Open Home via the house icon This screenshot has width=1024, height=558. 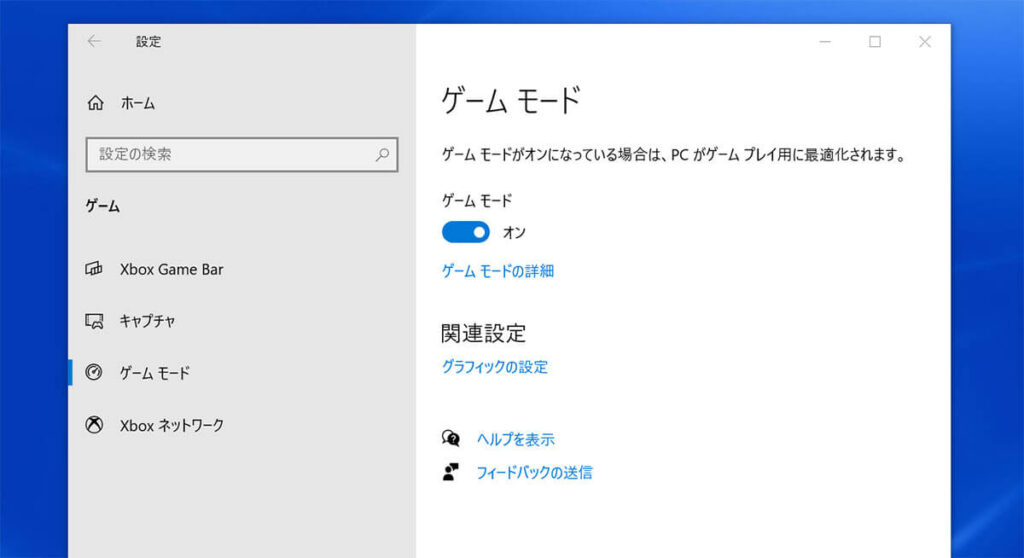coord(95,103)
